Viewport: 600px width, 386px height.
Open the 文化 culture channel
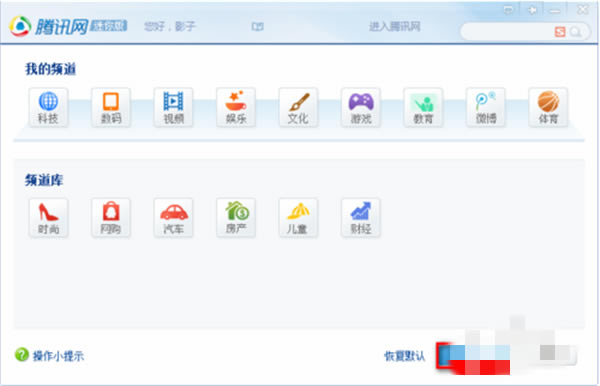click(x=298, y=107)
